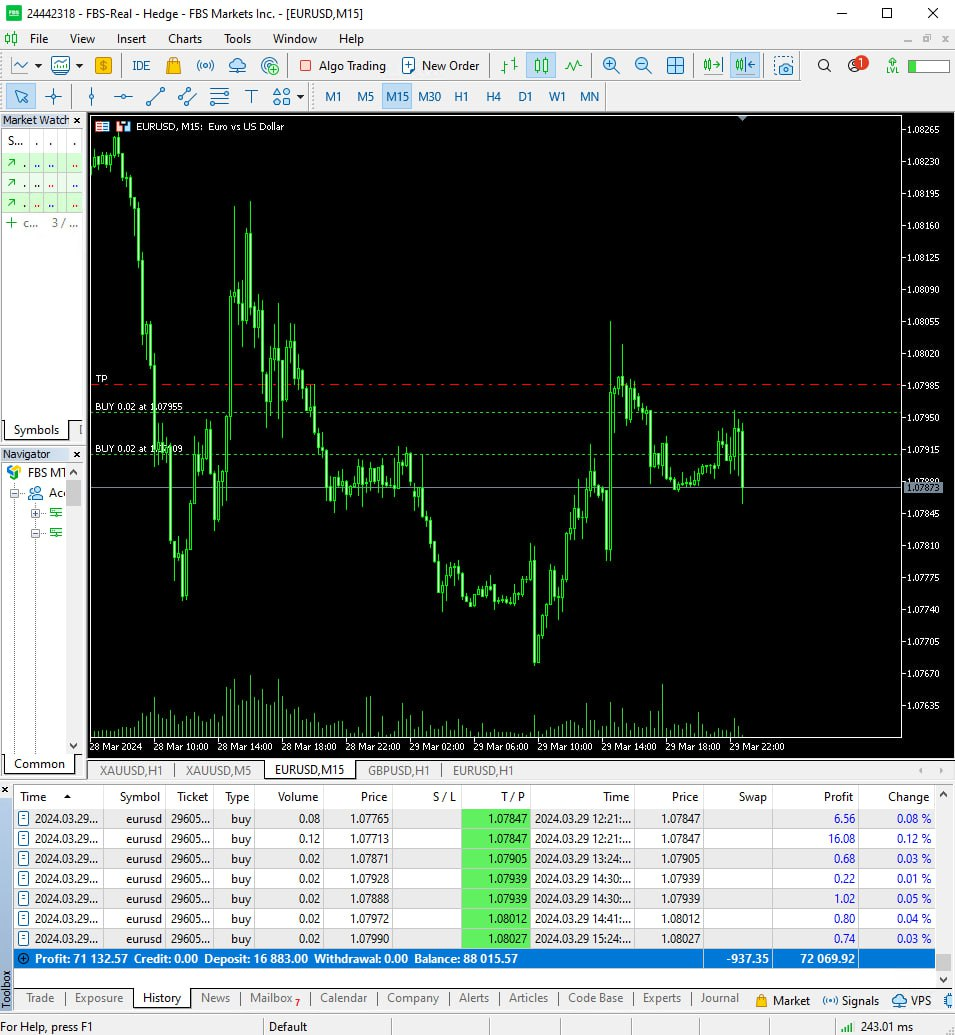Screen dimensions: 955x1035
Task: Open the Insert menu
Action: pos(131,39)
